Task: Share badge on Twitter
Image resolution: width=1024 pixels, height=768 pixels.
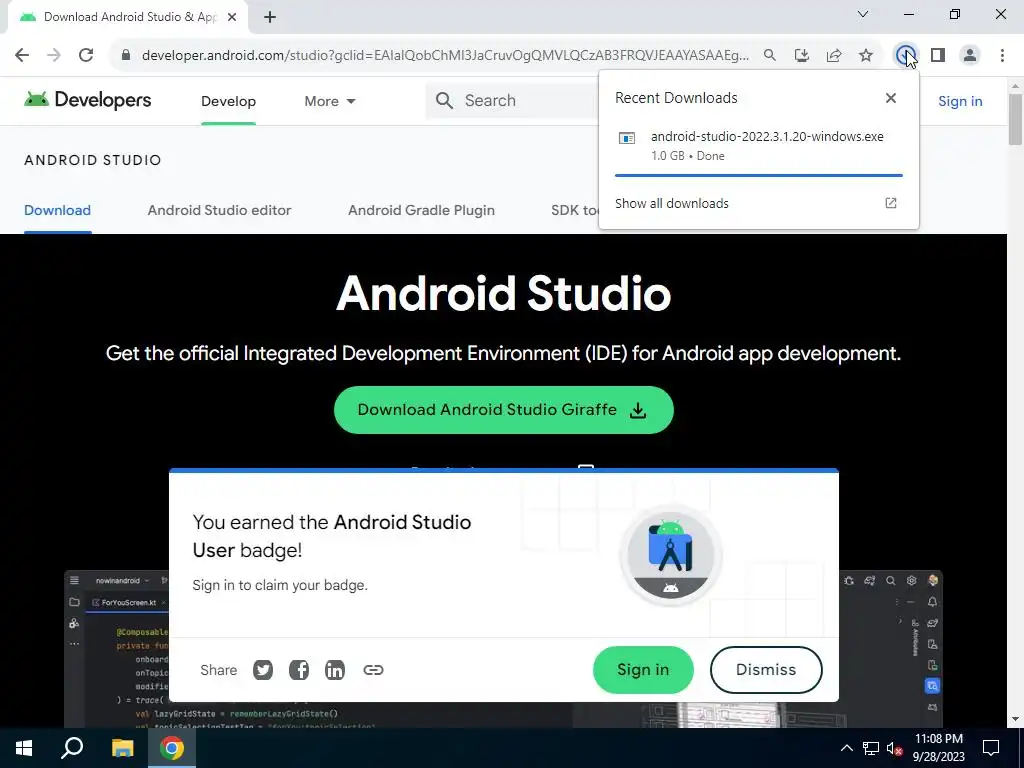Action: (x=263, y=670)
